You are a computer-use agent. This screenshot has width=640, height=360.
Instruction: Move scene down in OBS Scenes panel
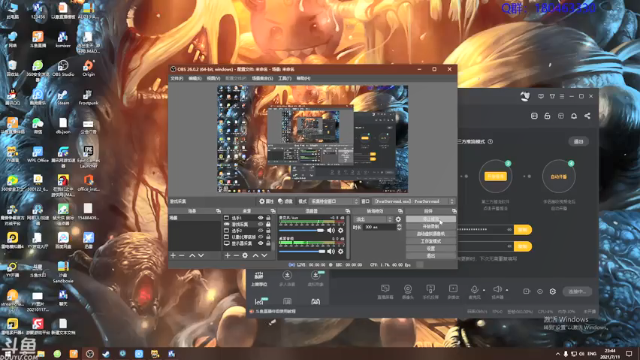[x=201, y=256]
